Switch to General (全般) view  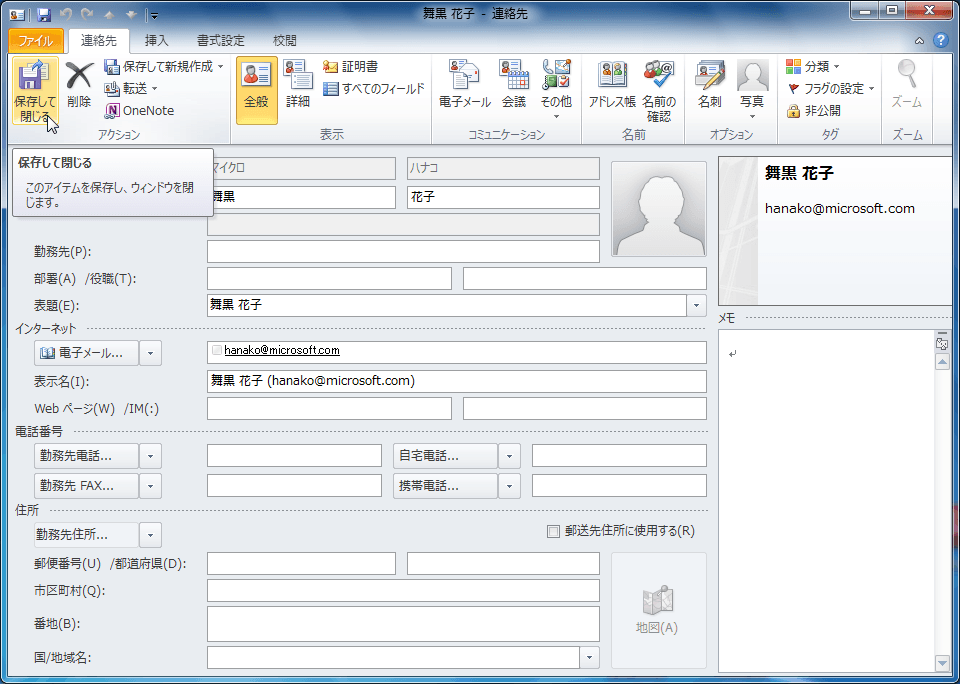pos(257,90)
